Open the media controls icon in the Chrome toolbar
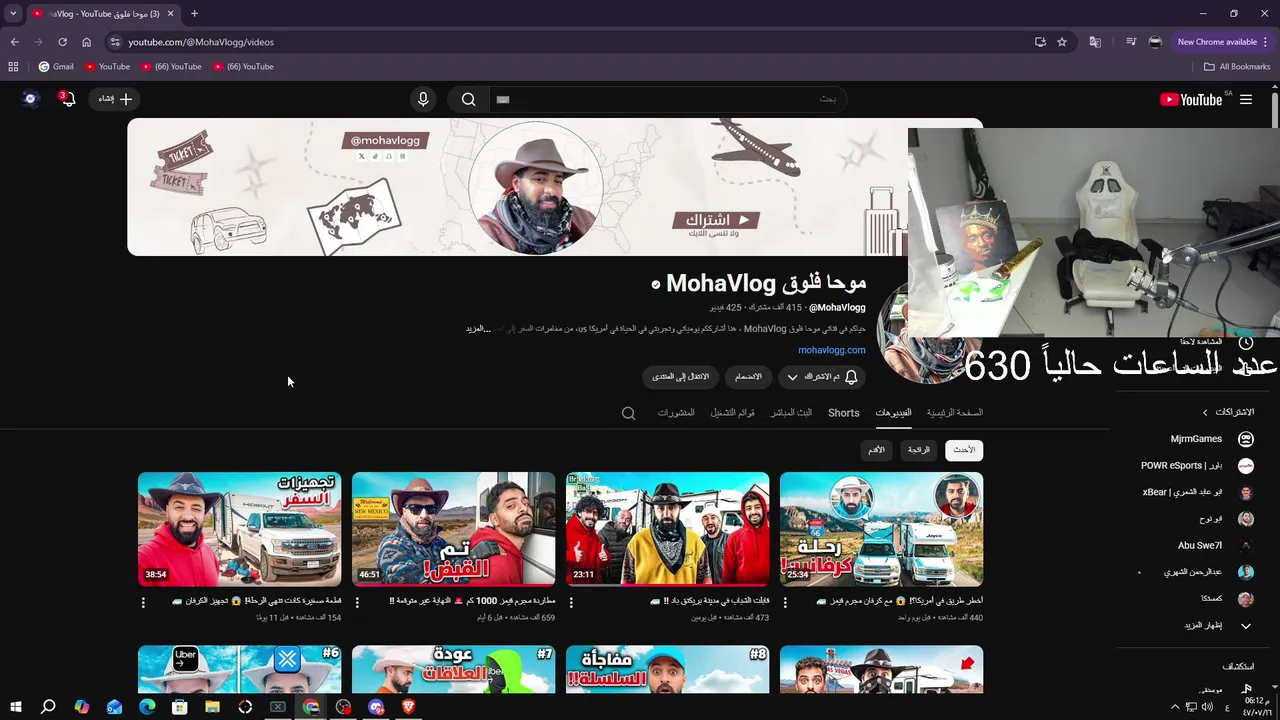The height and width of the screenshot is (720, 1280). 1131,42
